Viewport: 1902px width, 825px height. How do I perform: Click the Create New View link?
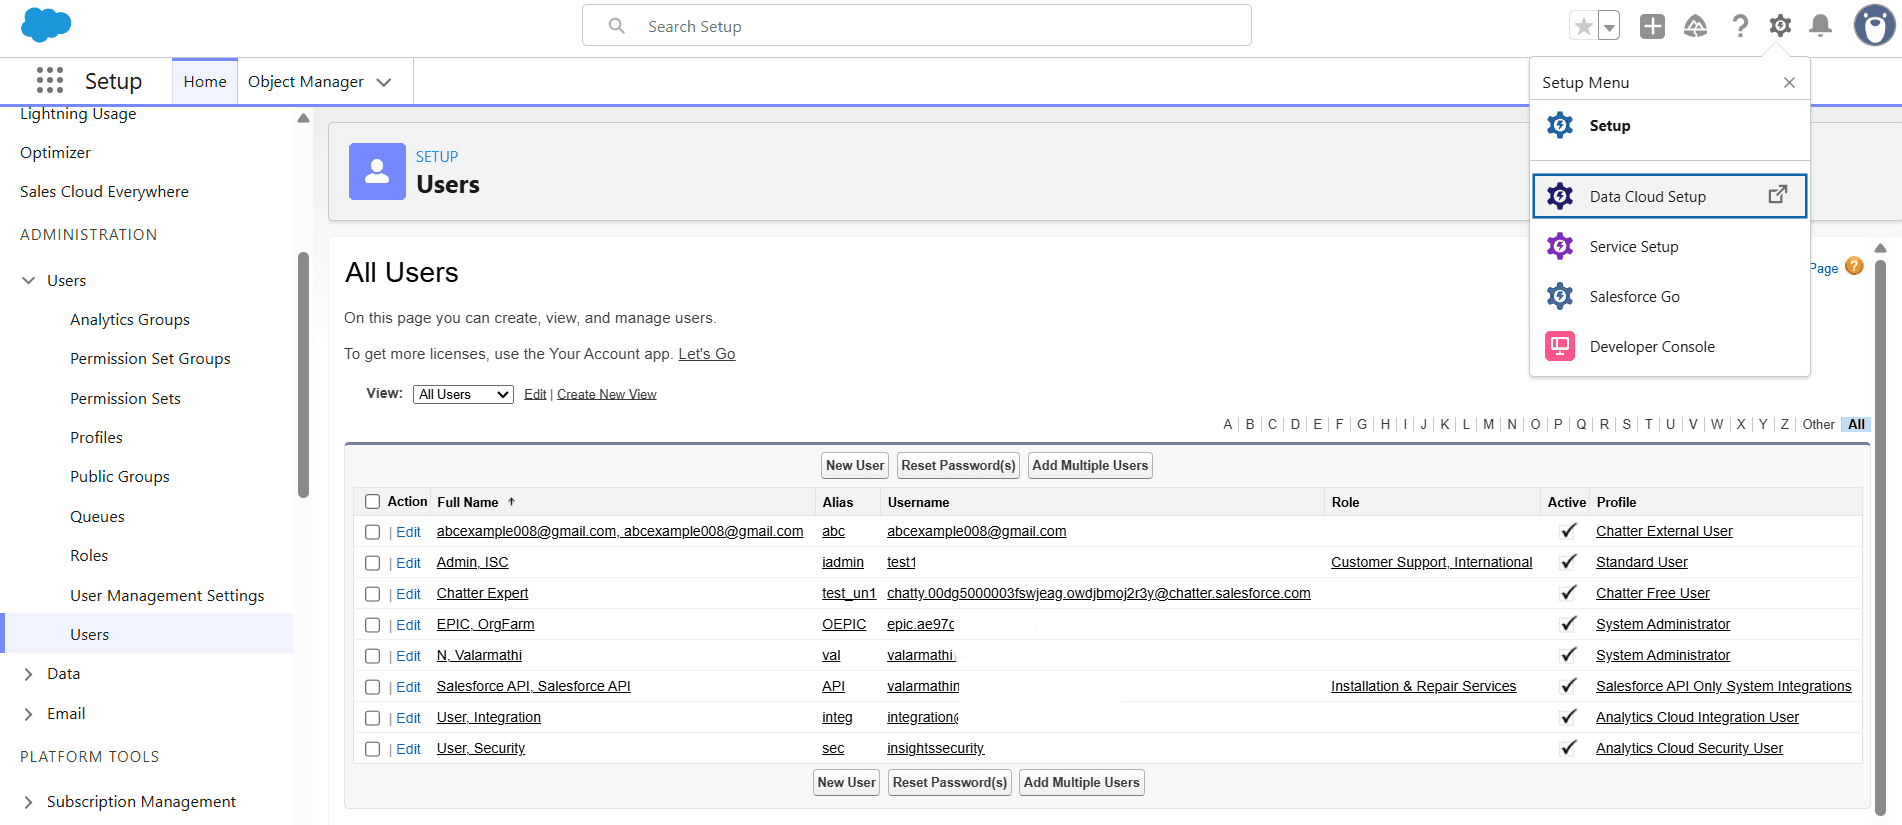(x=607, y=394)
